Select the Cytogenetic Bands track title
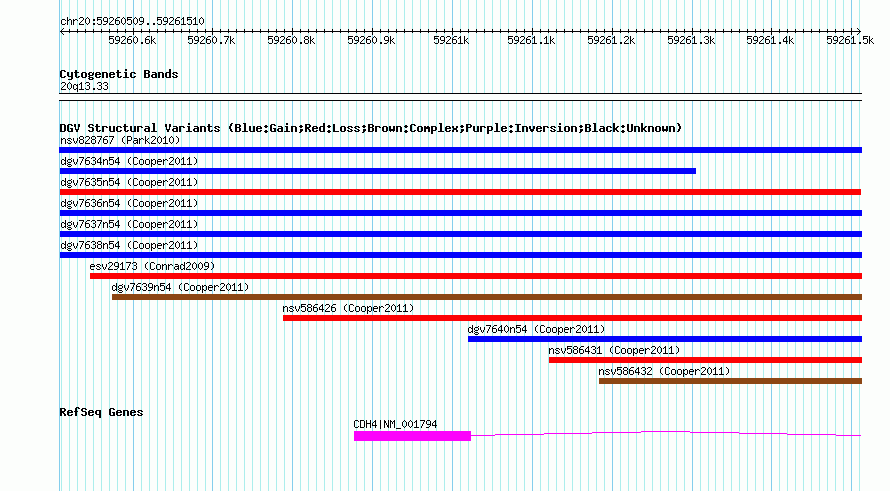890x491 pixels. tap(119, 74)
